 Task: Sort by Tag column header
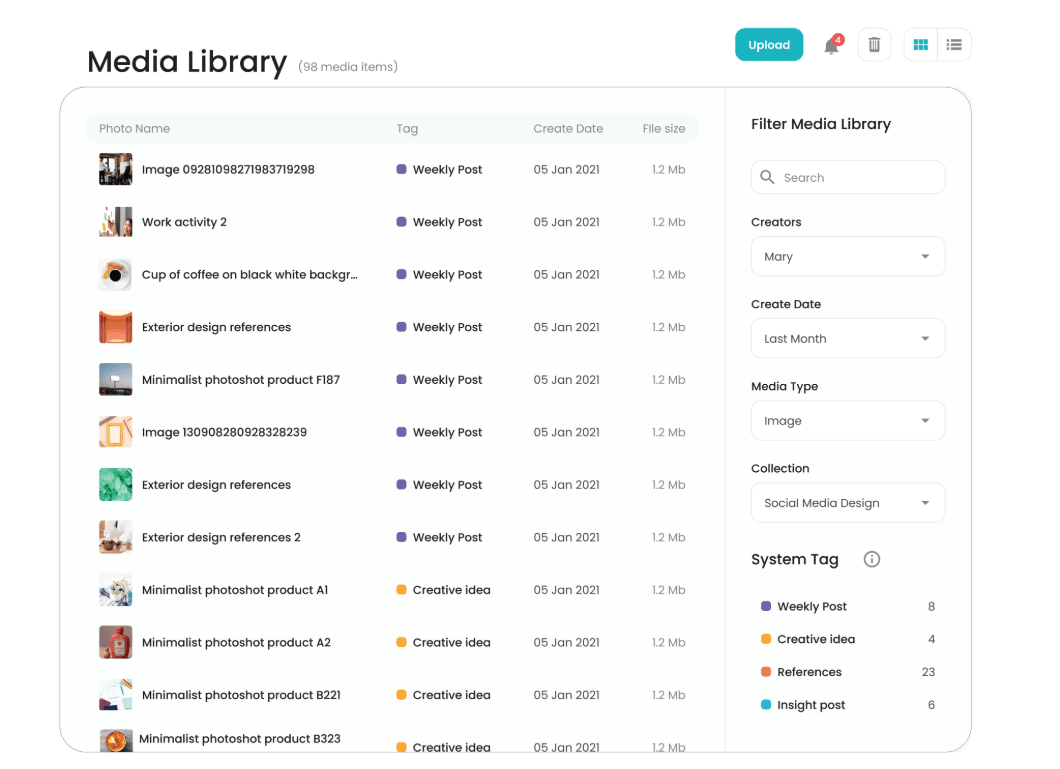pyautogui.click(x=407, y=128)
